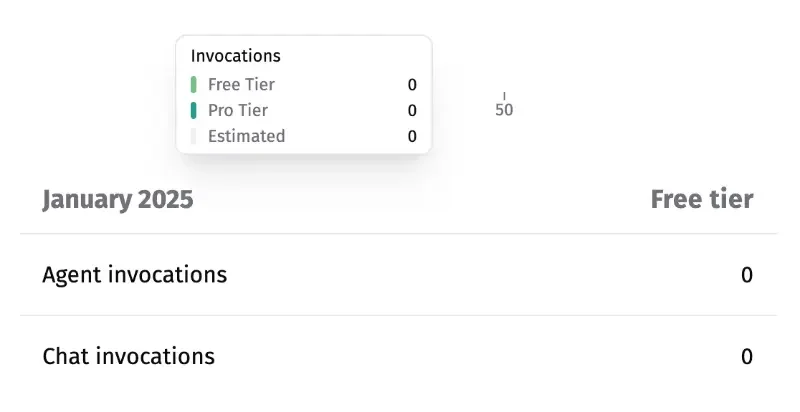Click the Agent invocations count value
Image resolution: width=800 pixels, height=412 pixels.
click(747, 275)
